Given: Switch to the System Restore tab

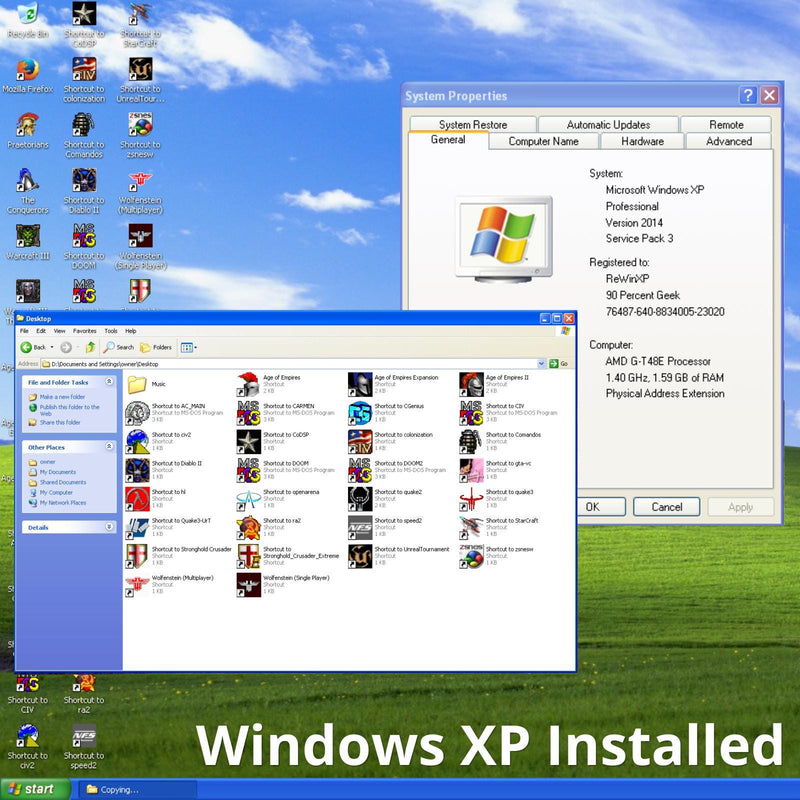Looking at the screenshot, I should click(x=473, y=124).
